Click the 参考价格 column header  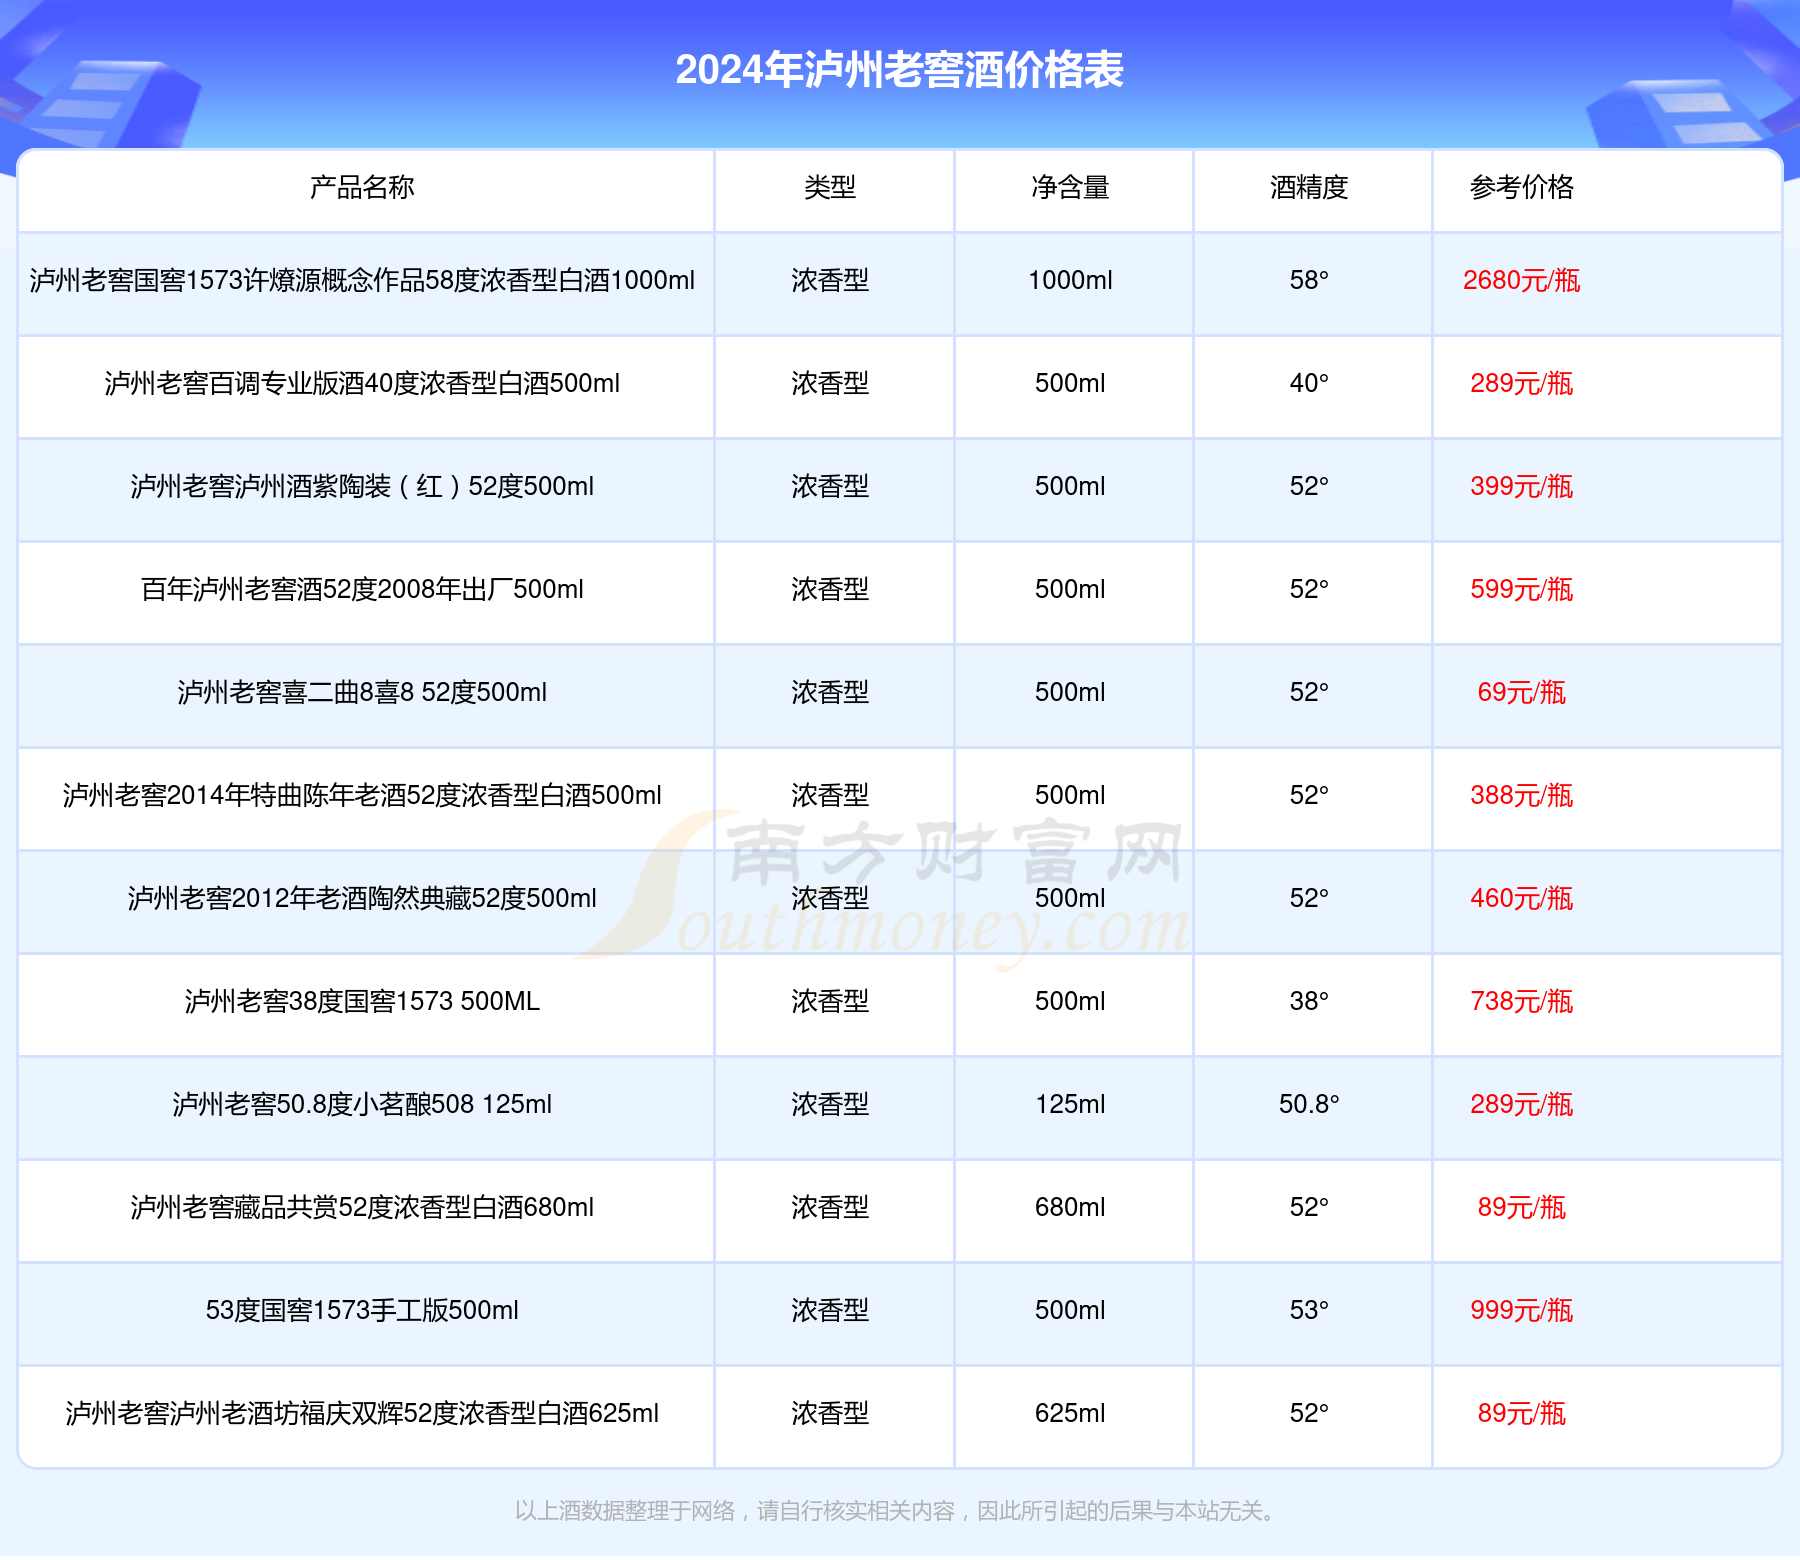point(1521,187)
